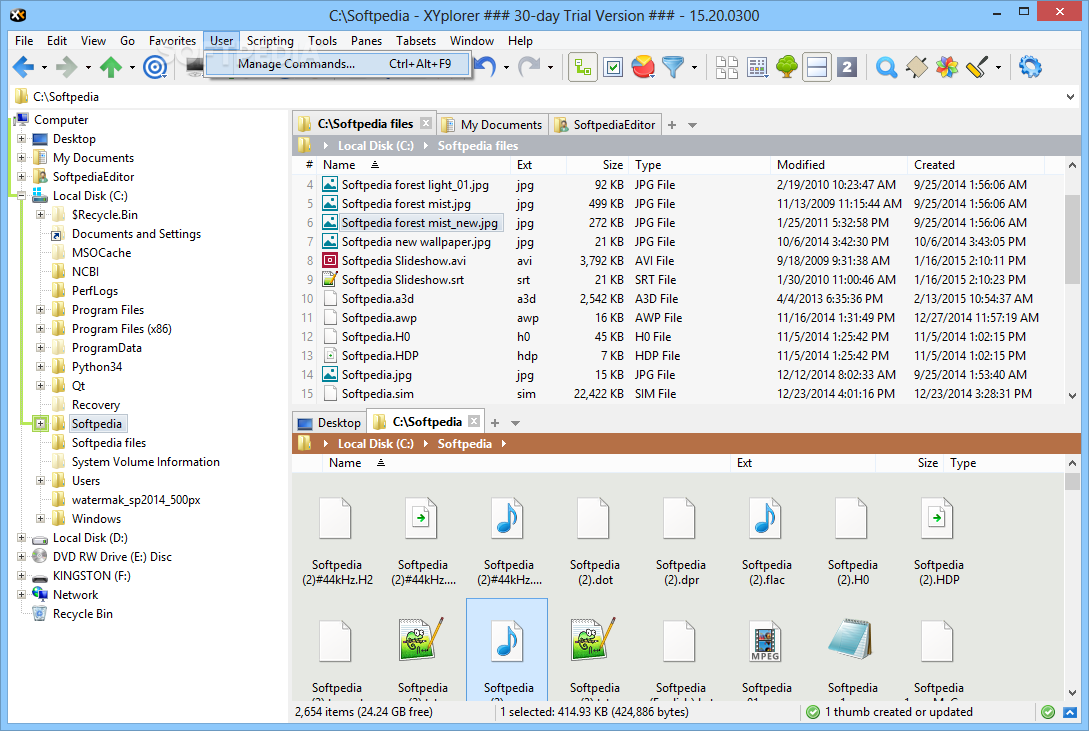Viewport: 1089px width, 731px height.
Task: Add new tab in upper pane
Action: coord(672,125)
